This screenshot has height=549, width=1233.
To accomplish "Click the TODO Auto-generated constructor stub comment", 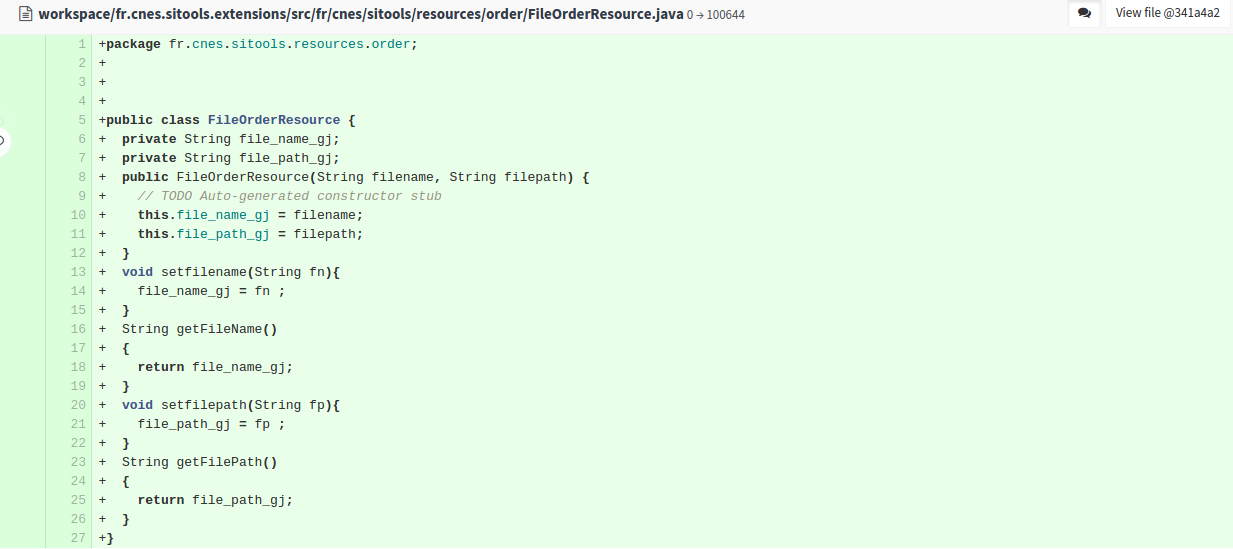I will (290, 197).
